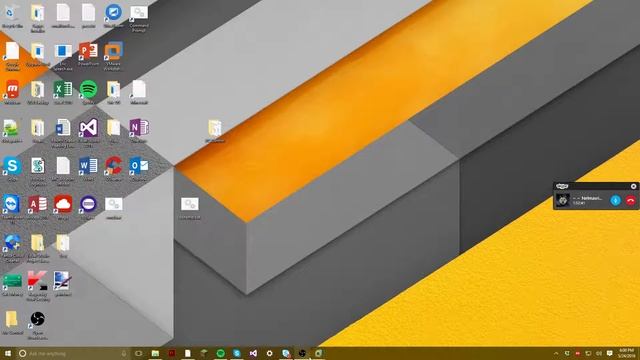Switch to Skype on the taskbar
The height and width of the screenshot is (360, 640).
(237, 353)
